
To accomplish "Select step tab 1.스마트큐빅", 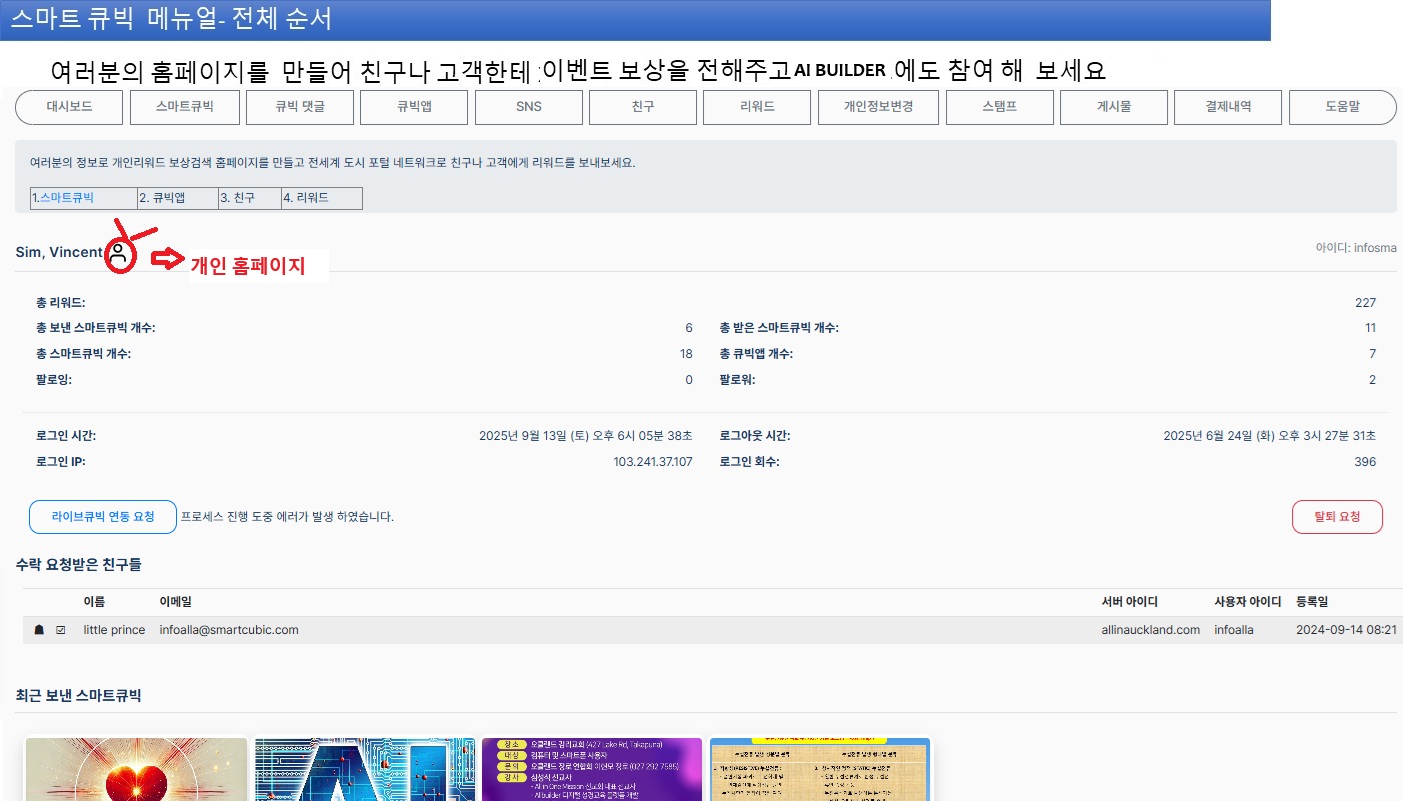I will point(83,198).
